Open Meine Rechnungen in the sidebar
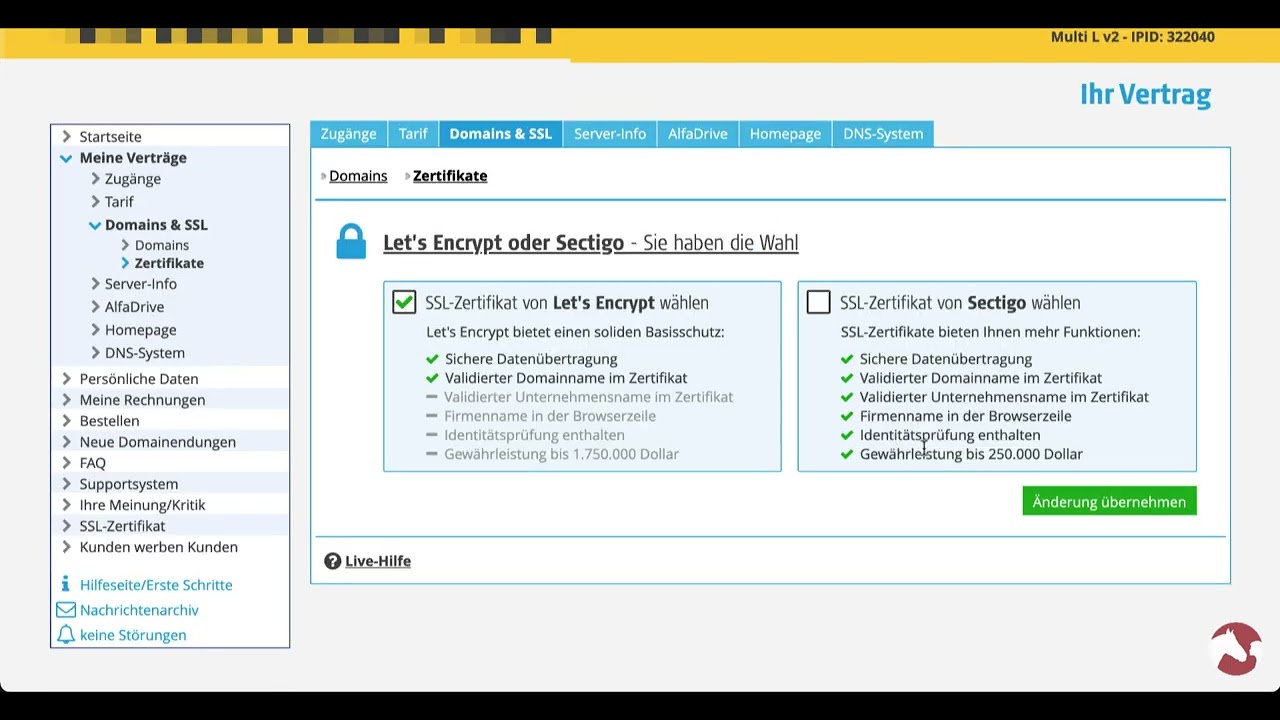The width and height of the screenshot is (1280, 720). pyautogui.click(x=142, y=400)
